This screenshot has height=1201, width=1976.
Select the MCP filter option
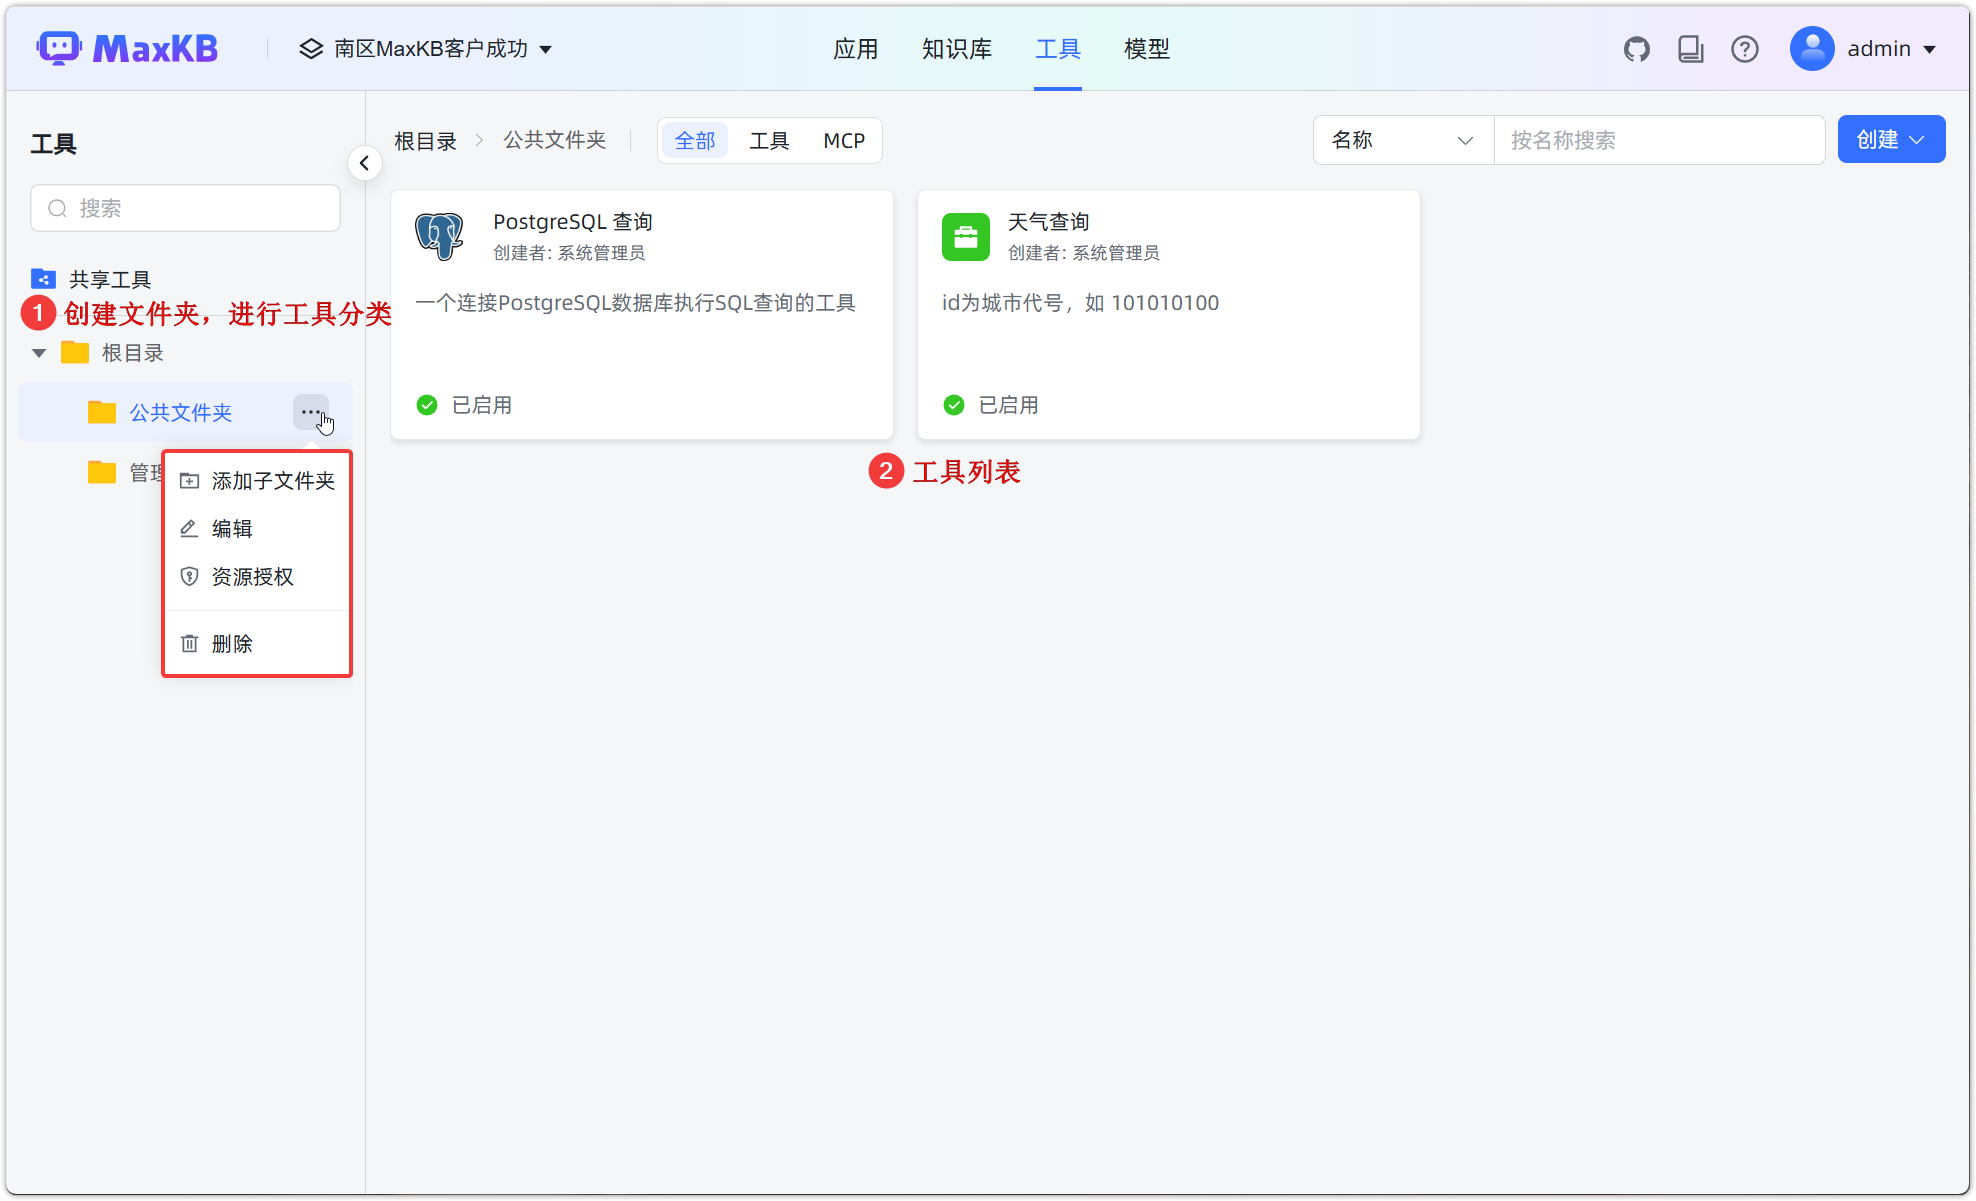[x=843, y=140]
